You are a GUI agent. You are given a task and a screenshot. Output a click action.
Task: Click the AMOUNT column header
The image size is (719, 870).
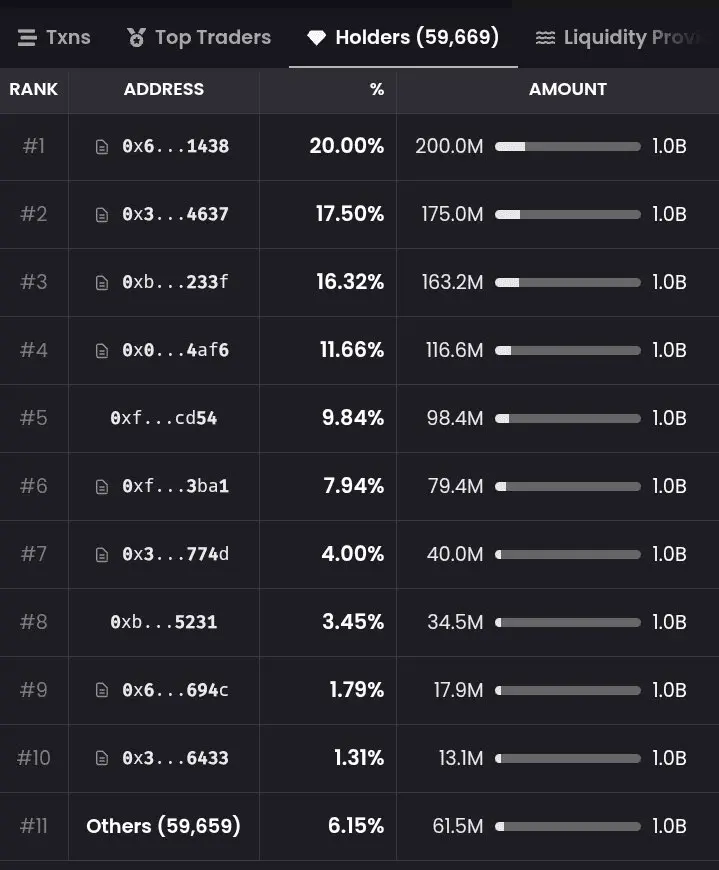[x=567, y=89]
